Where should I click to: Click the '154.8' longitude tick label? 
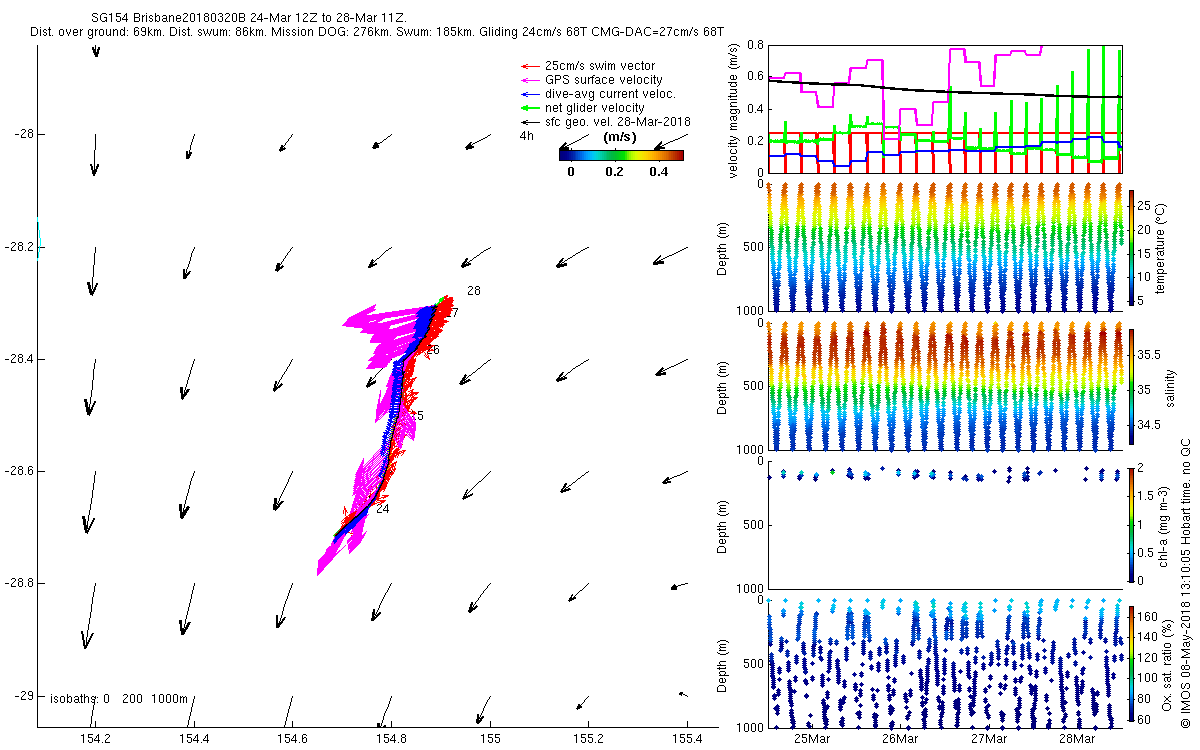pos(391,739)
